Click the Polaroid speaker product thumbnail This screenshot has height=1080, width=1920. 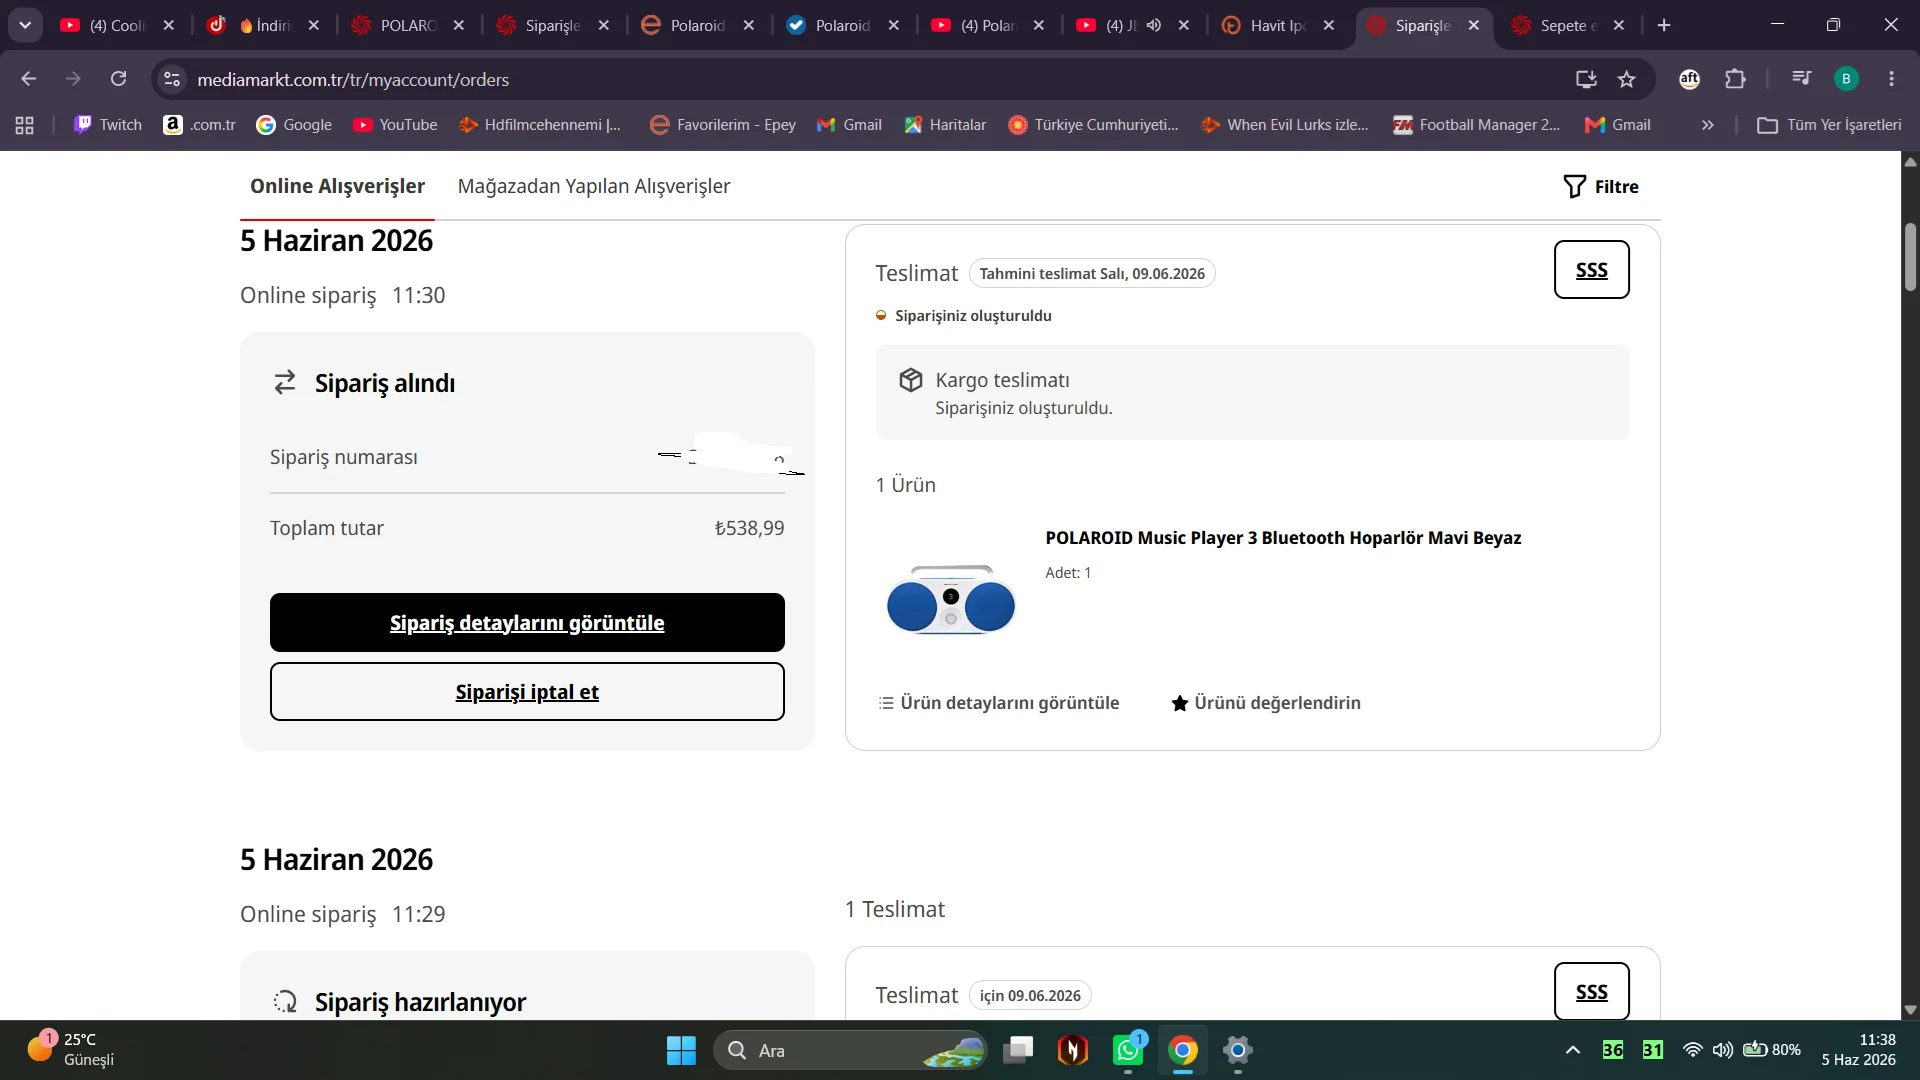click(951, 600)
